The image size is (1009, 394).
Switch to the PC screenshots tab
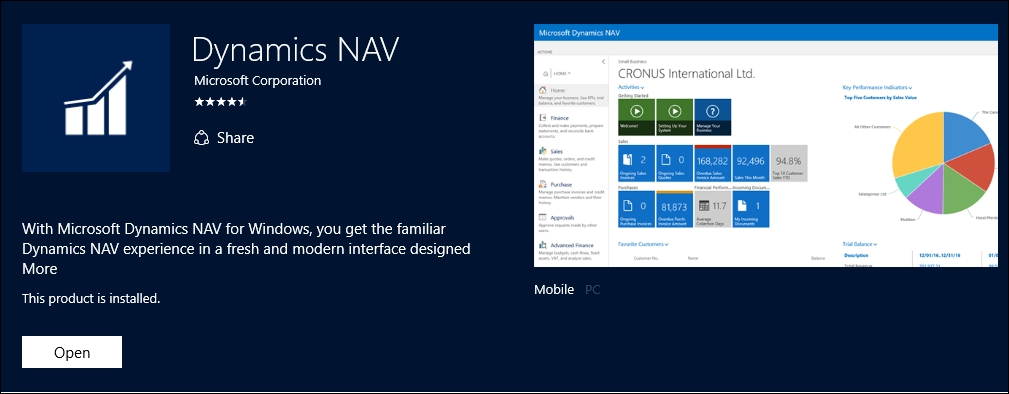[593, 290]
